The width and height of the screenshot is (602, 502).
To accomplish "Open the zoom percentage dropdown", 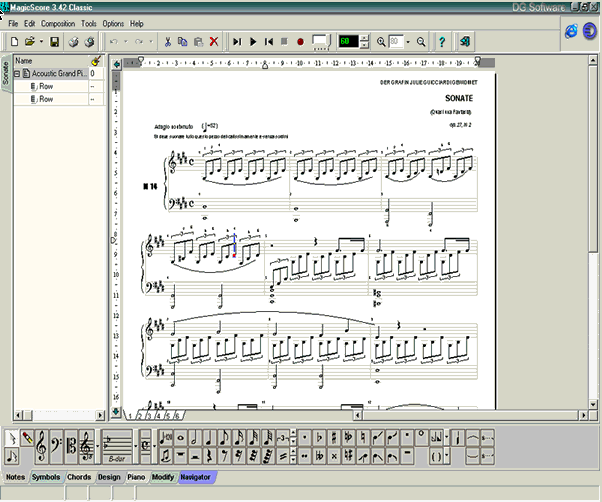I will point(408,41).
